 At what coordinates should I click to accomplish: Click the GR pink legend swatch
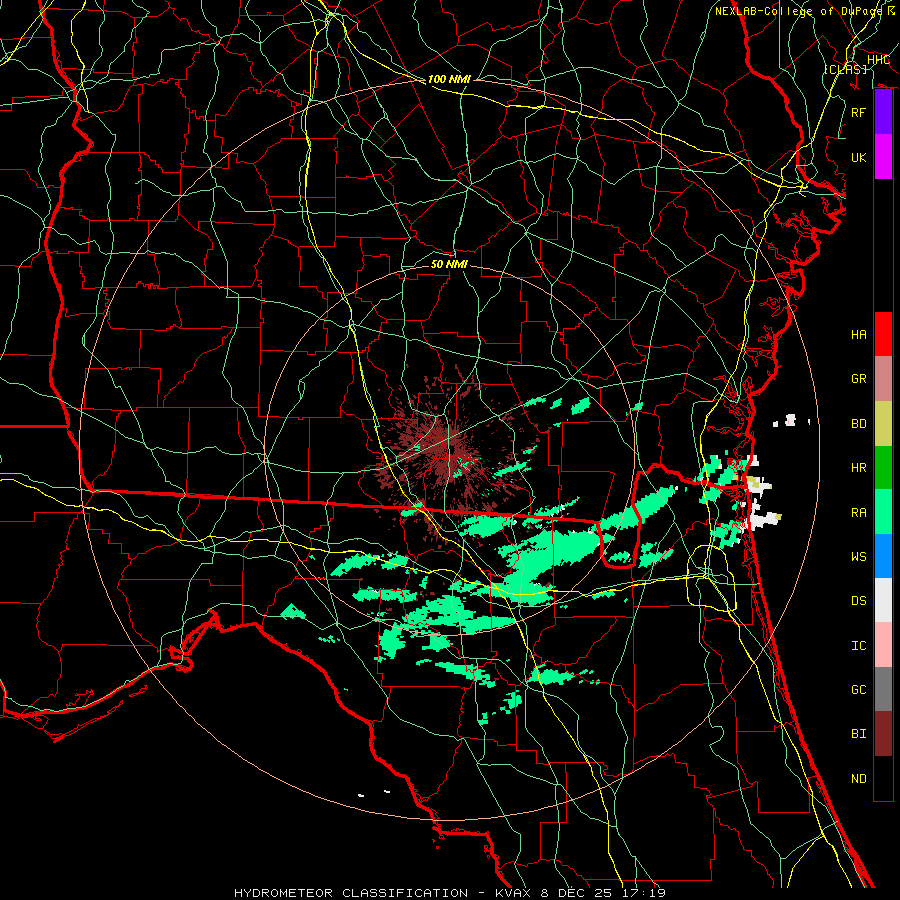883,379
